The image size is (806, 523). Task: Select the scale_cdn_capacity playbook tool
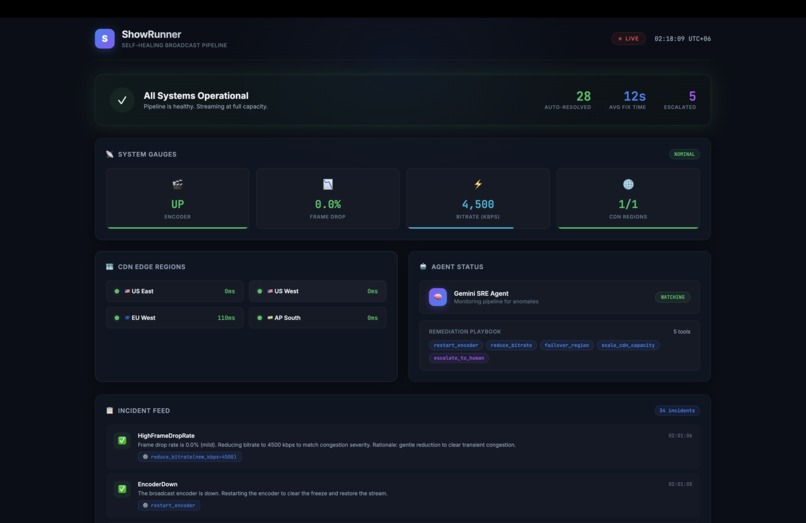[628, 345]
